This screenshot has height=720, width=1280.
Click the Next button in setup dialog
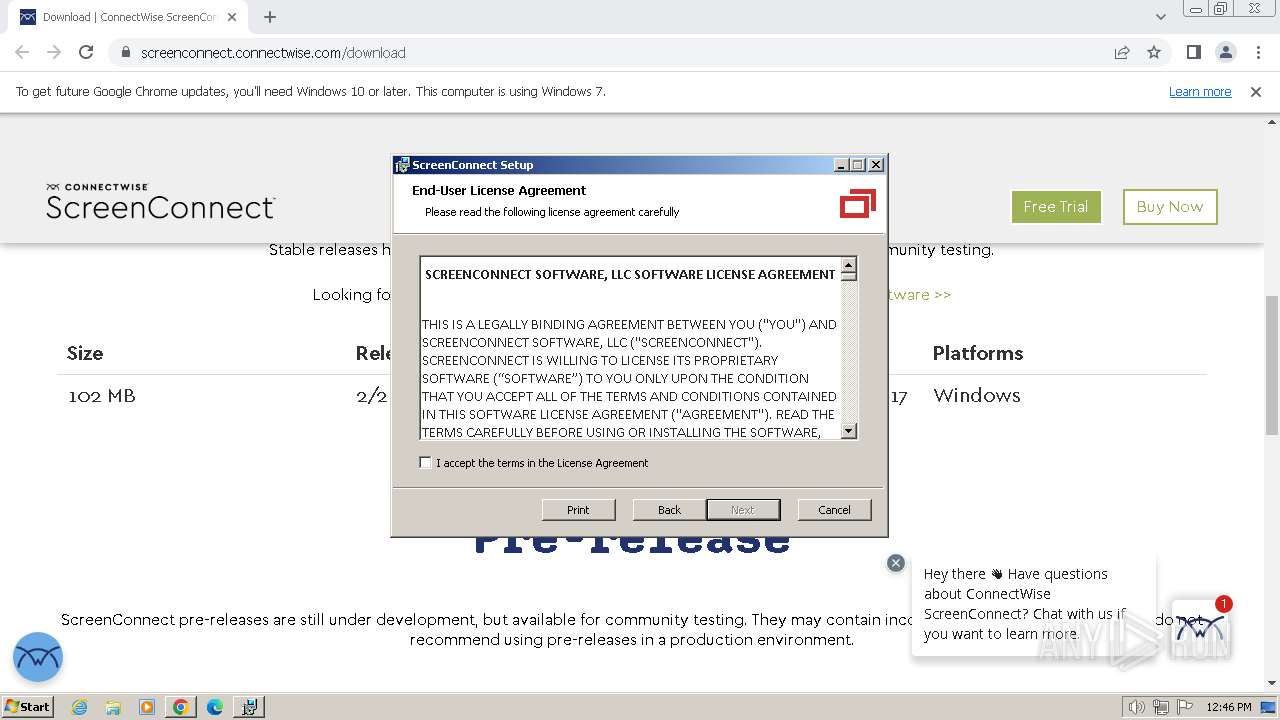point(743,510)
